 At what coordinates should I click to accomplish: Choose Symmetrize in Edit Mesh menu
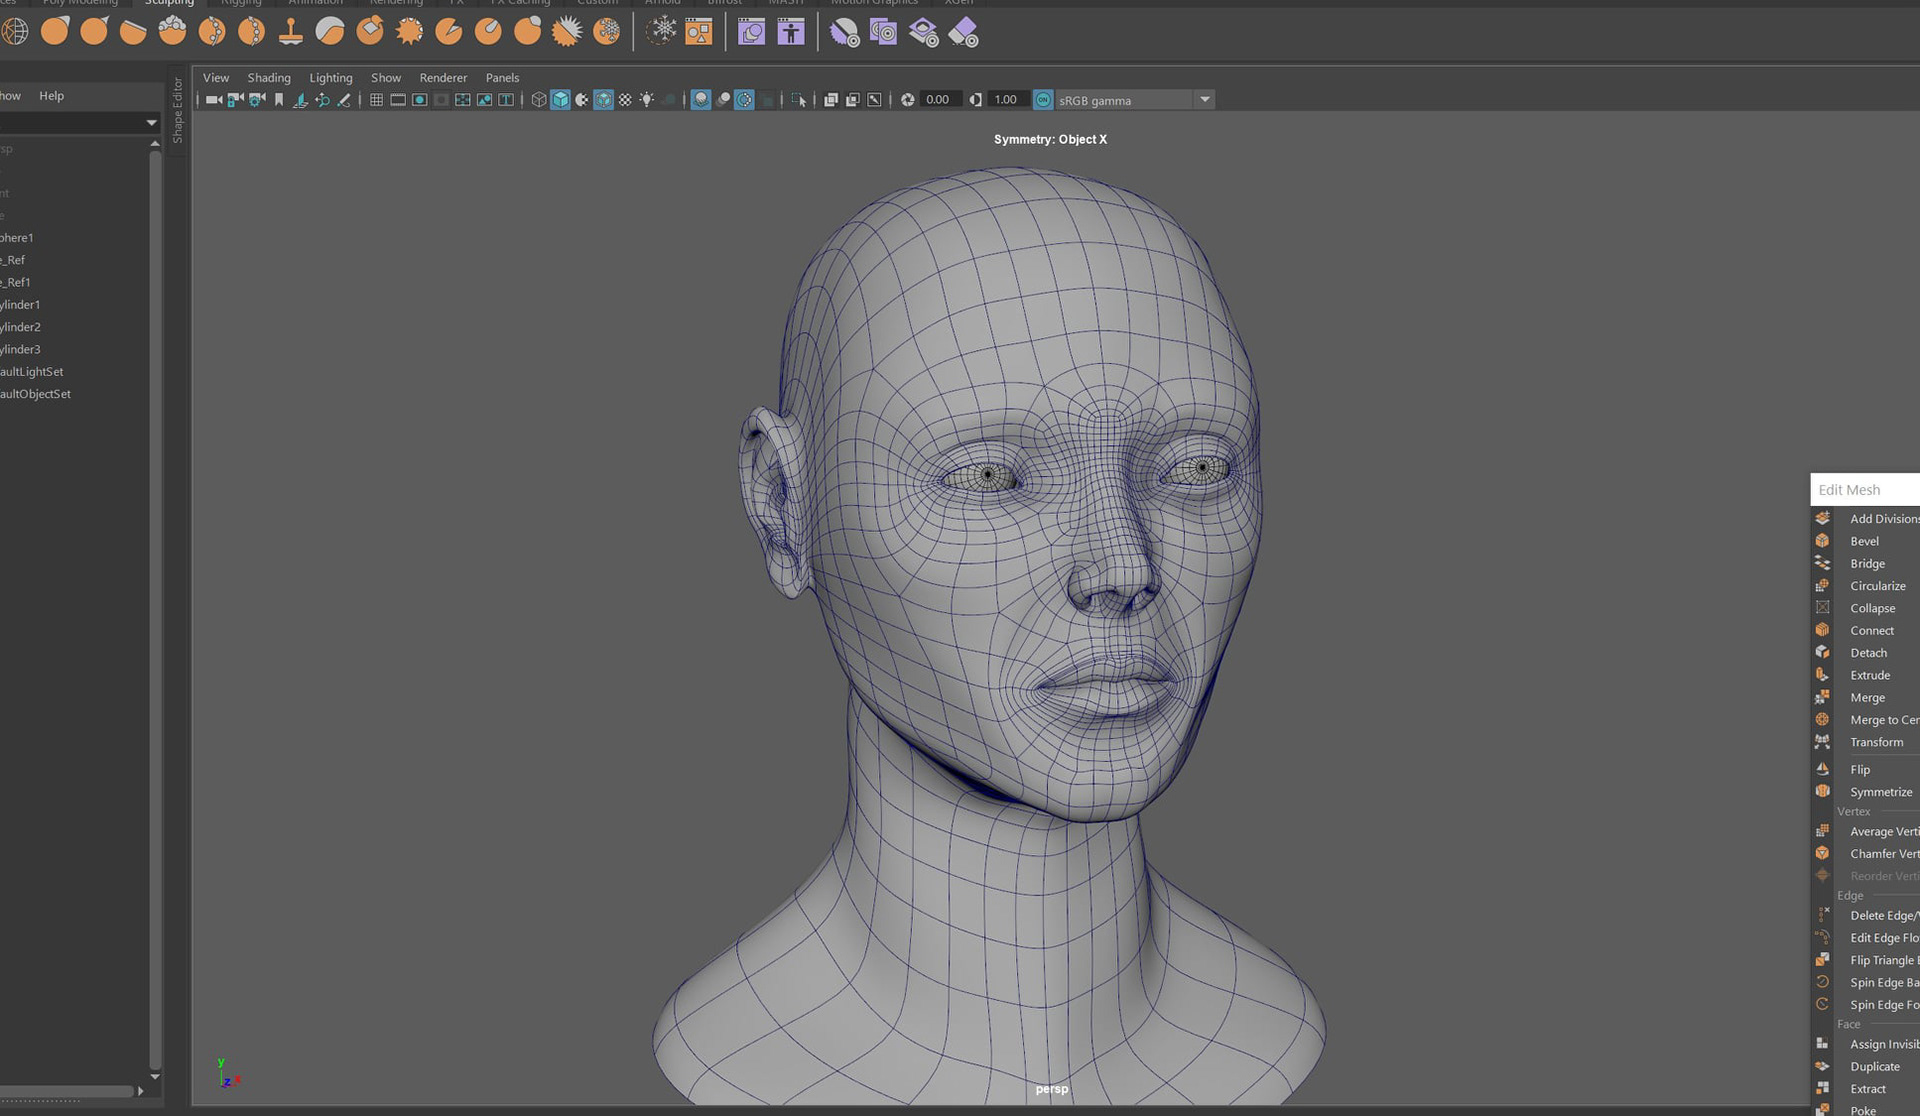(1880, 792)
